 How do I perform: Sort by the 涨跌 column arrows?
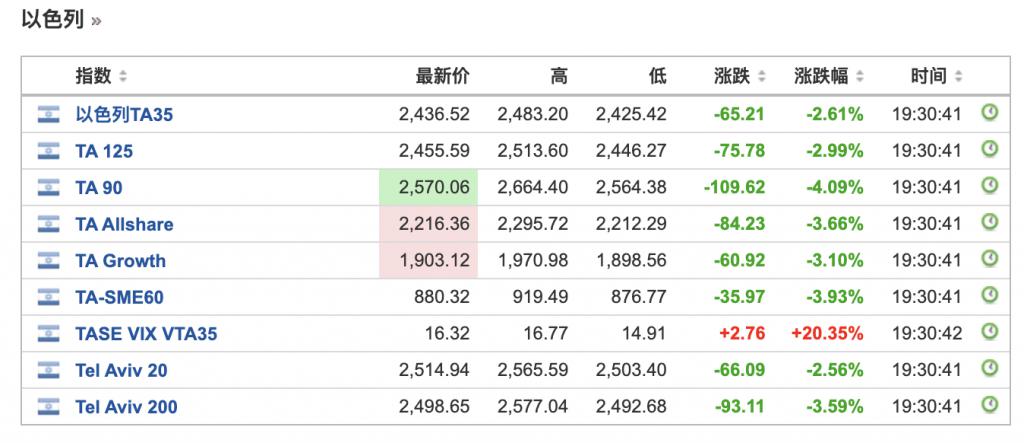coord(761,76)
